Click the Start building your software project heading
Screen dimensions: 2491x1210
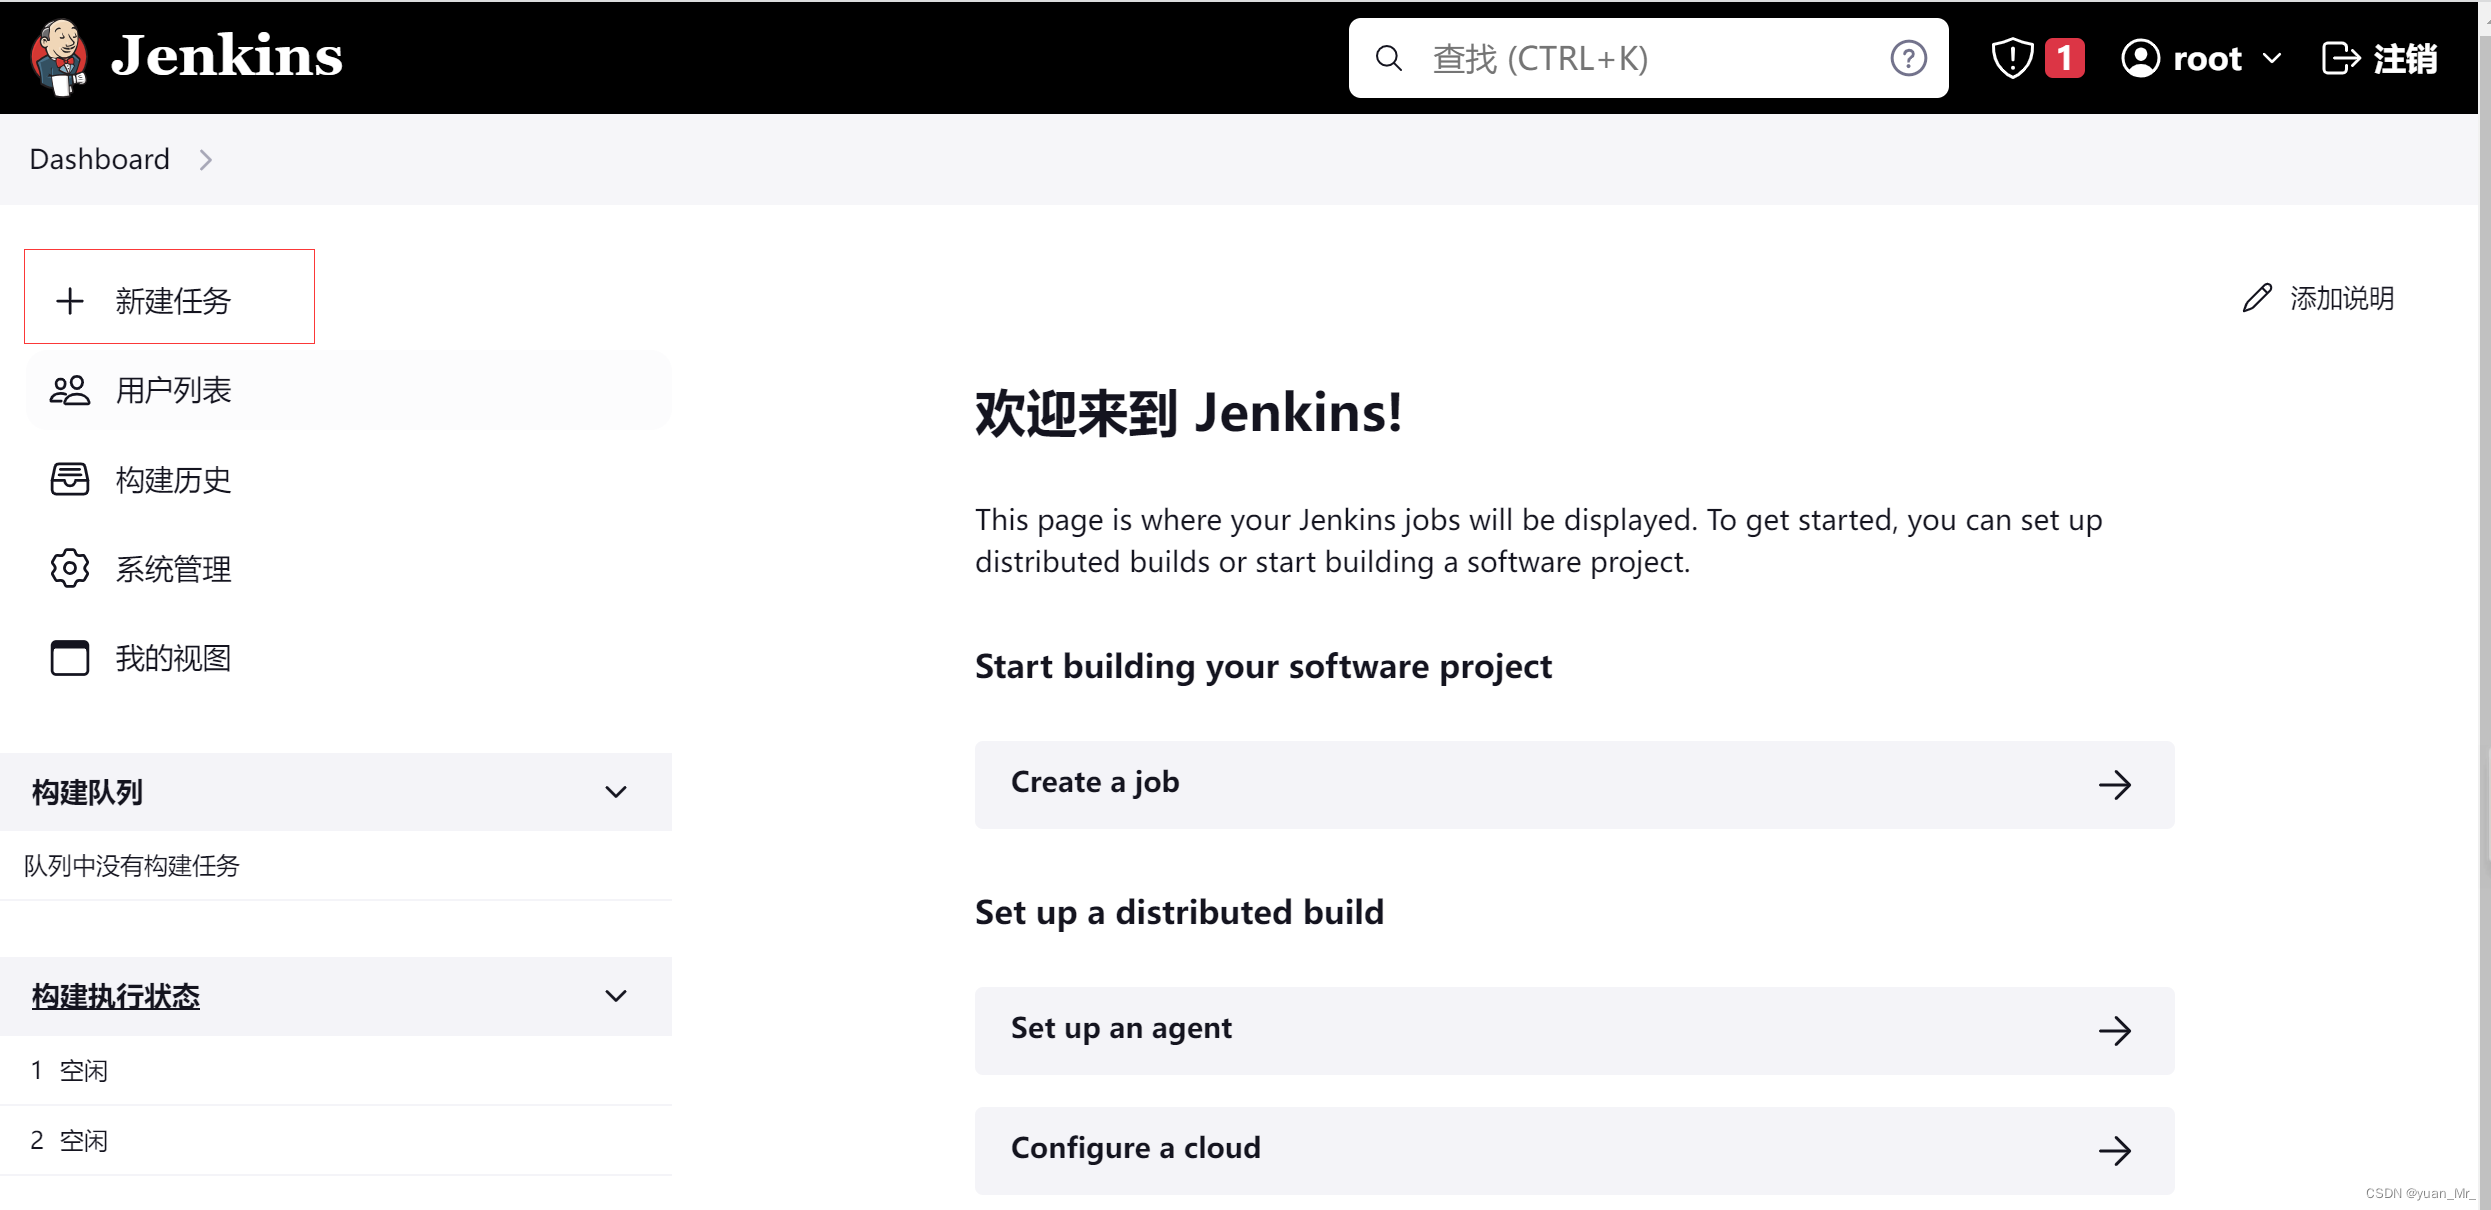(1263, 667)
